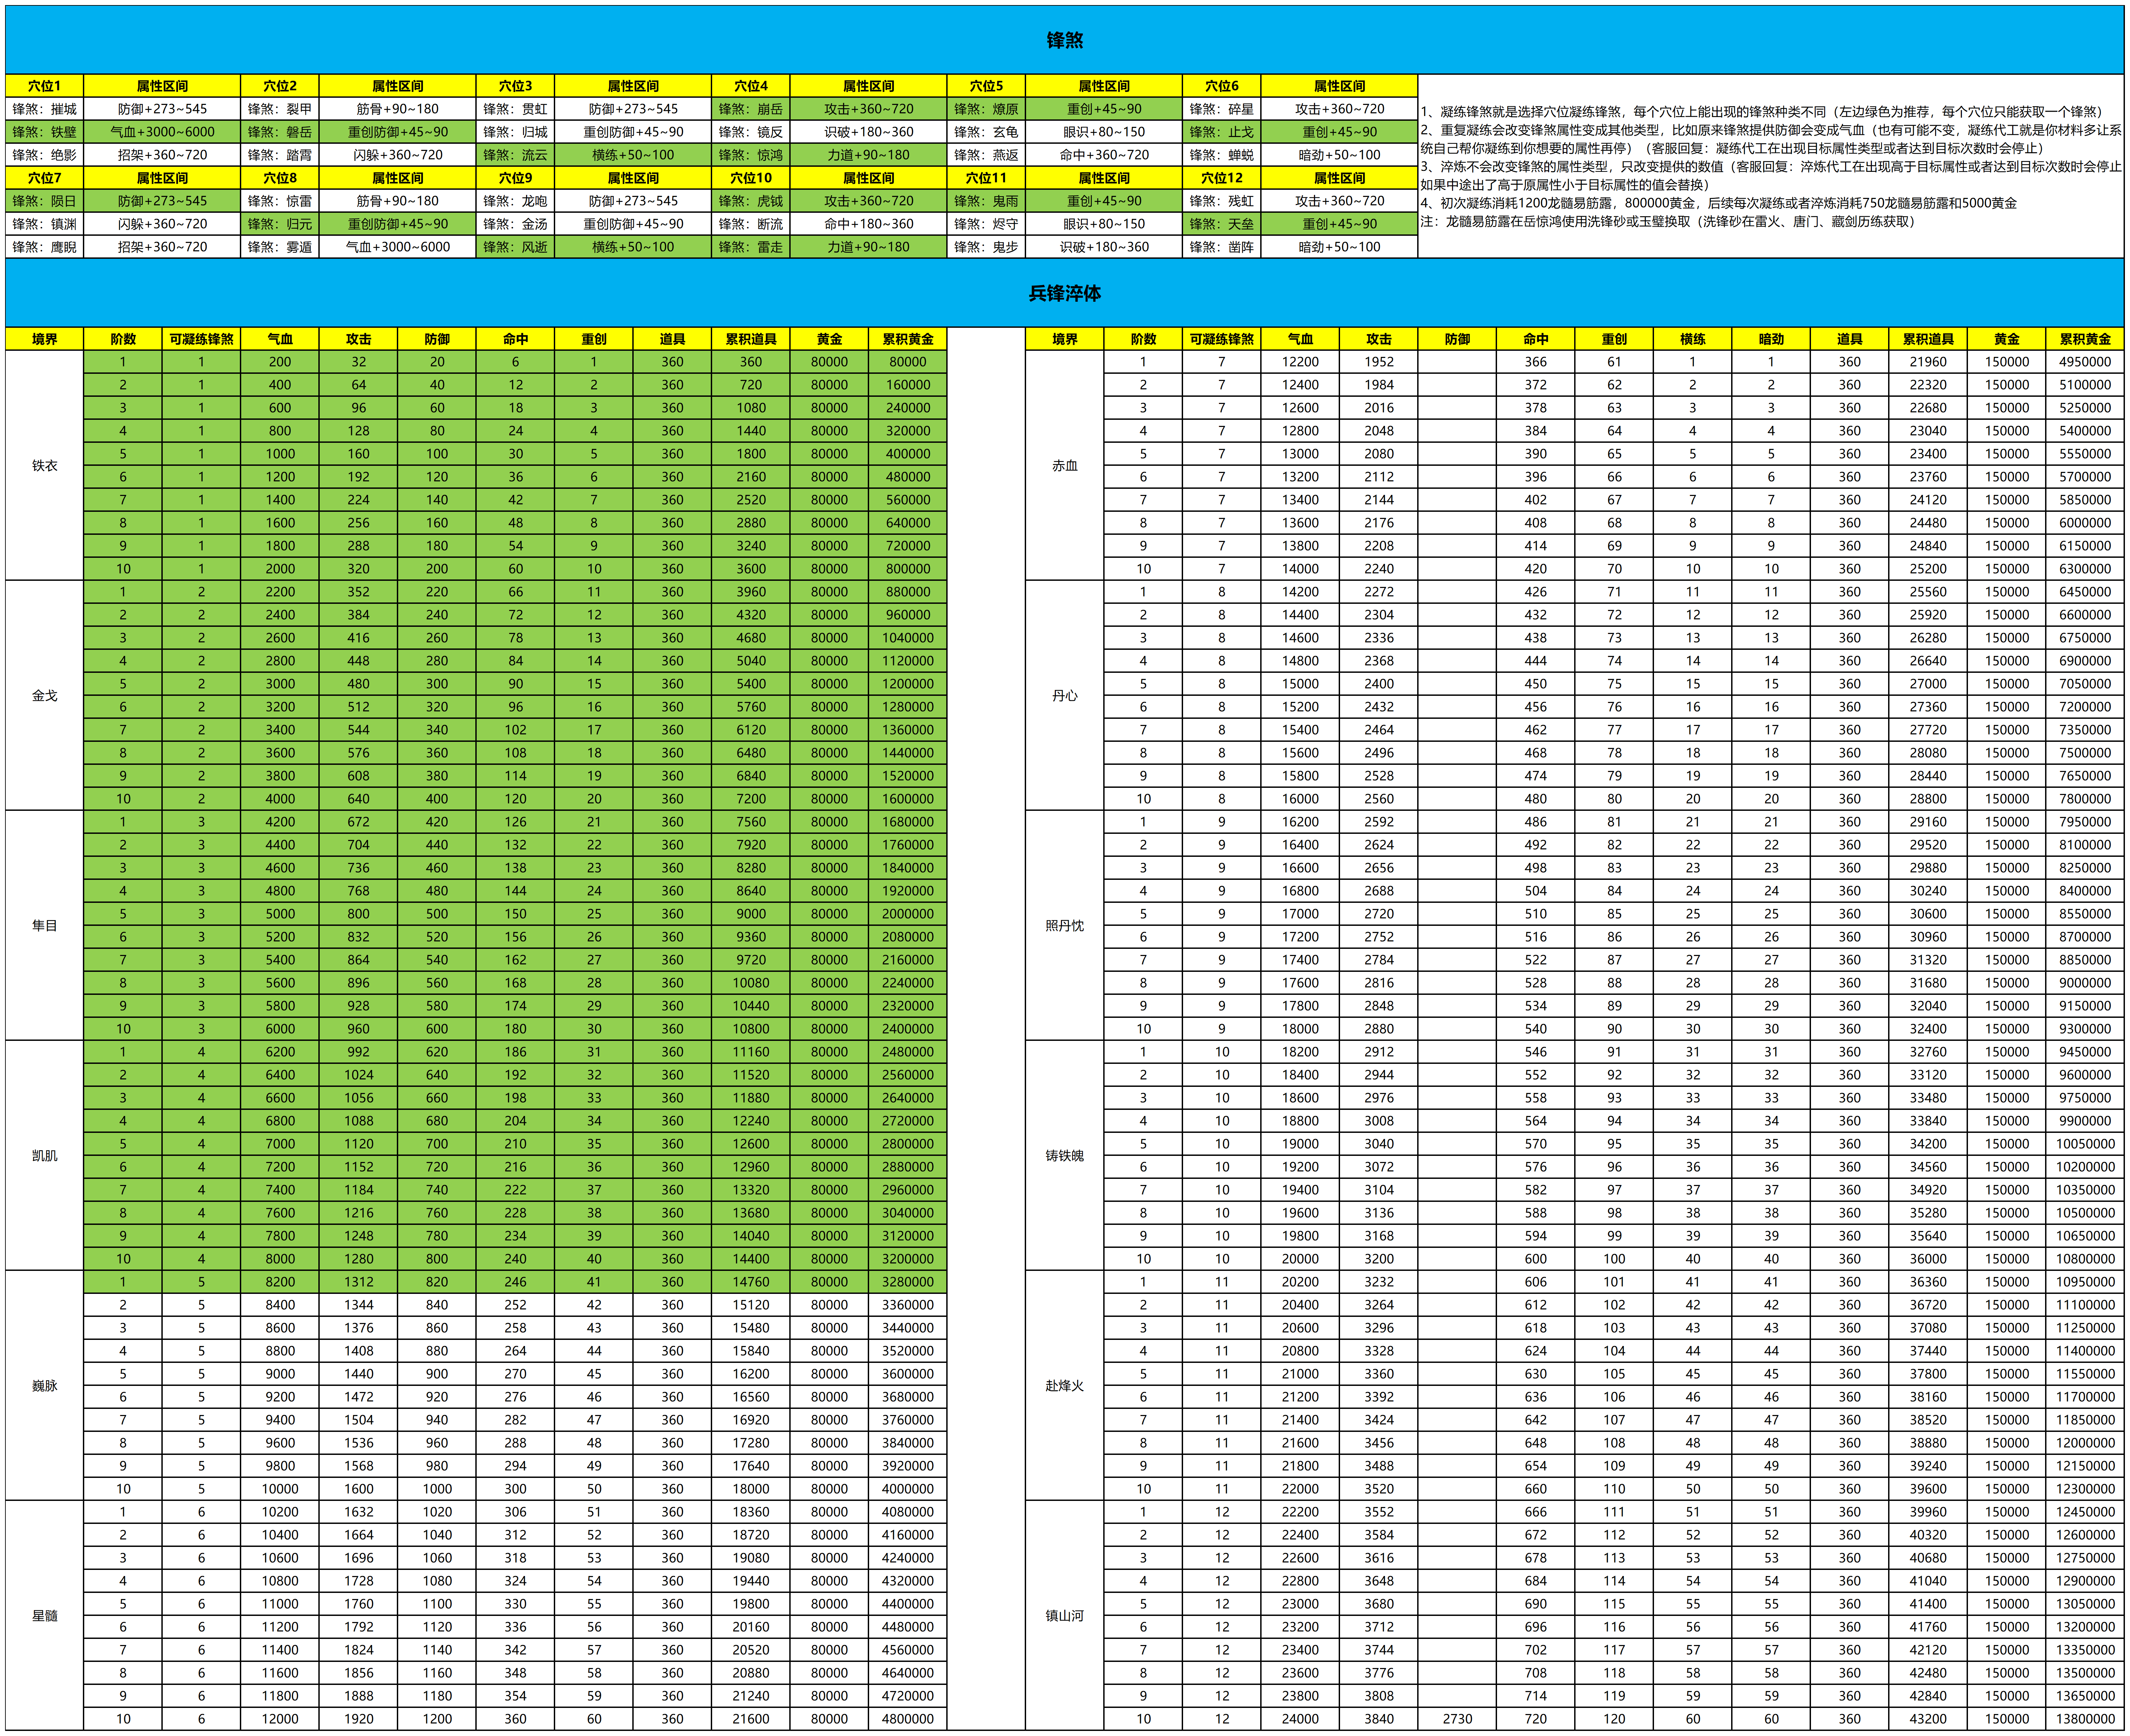2130x1736 pixels.
Task: Select the cell 锋煞:陨日
Action: (44, 201)
